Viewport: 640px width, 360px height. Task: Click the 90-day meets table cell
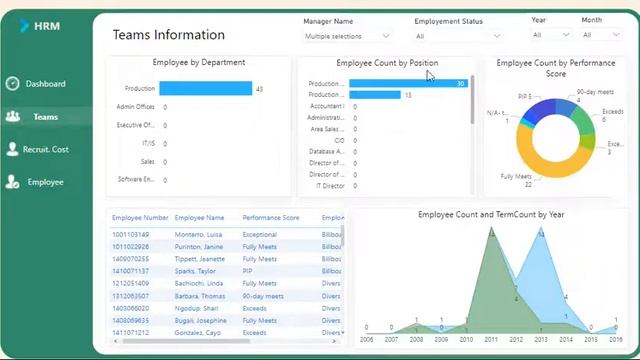point(263,296)
